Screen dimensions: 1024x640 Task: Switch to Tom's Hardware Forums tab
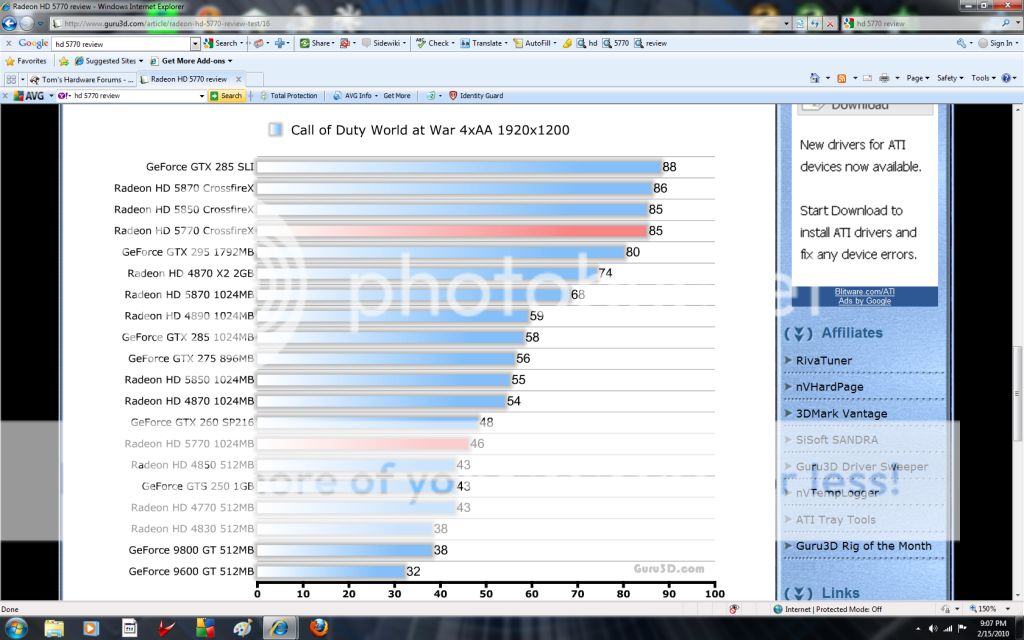coord(82,79)
